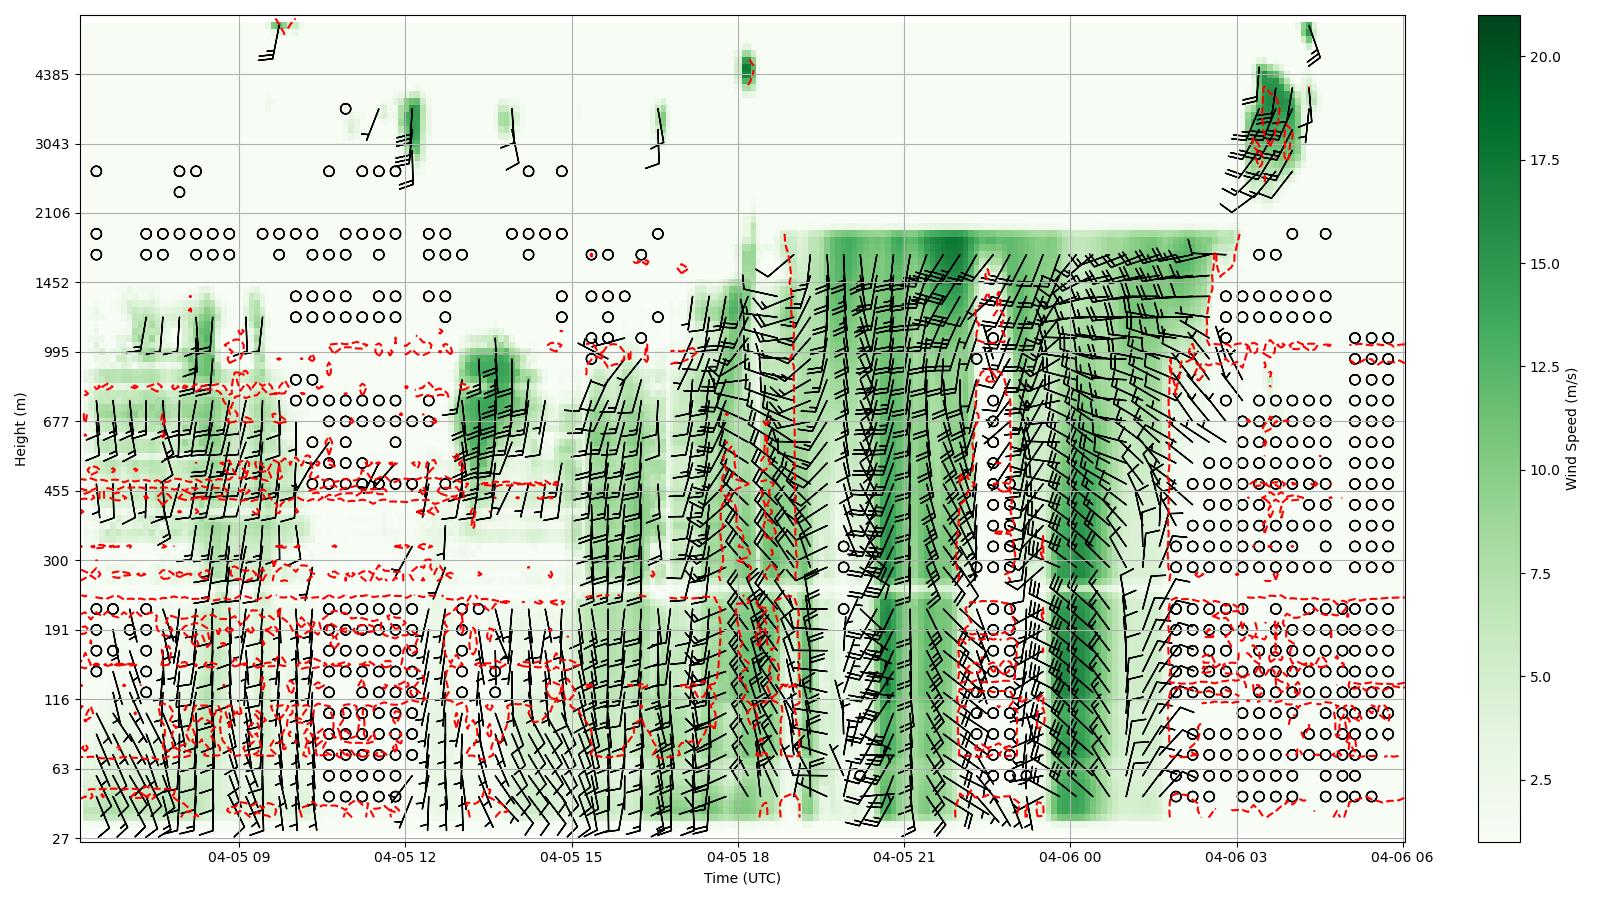1600x900 pixels.
Task: Click the 'Height (m)' y-axis label
Action: click(20, 429)
